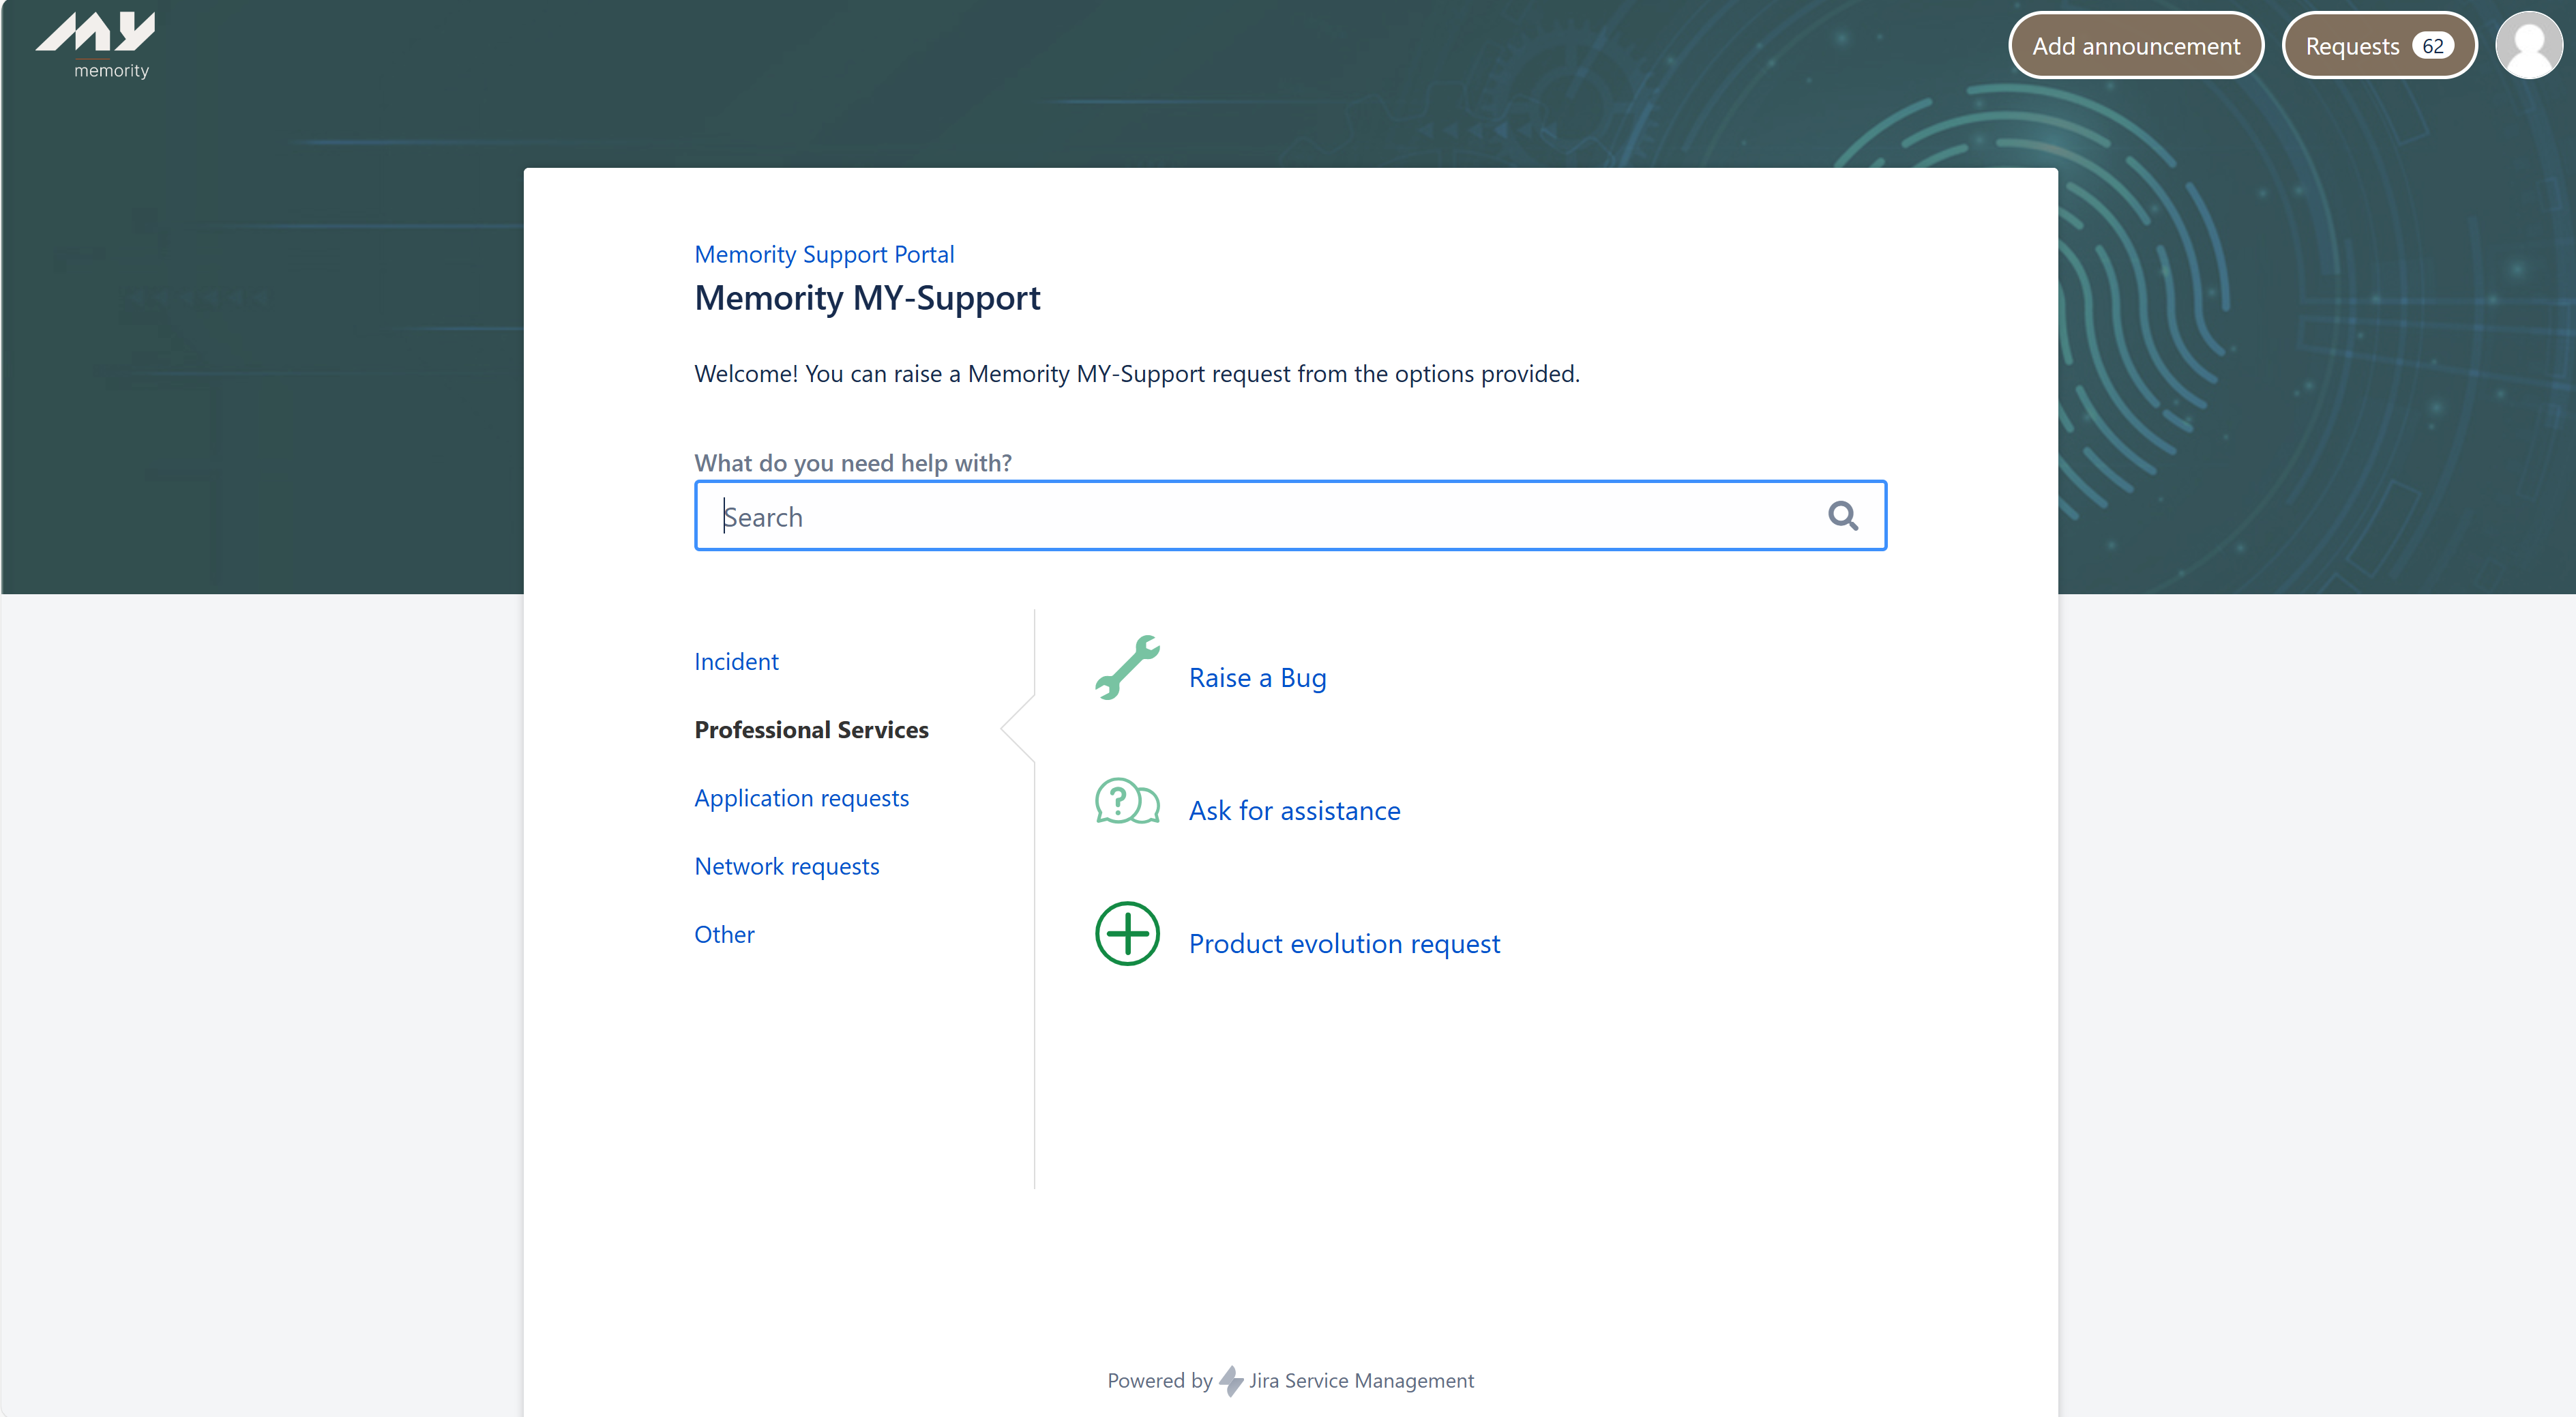Click the Memority logo in header
Viewport: 2576px width, 1417px height.
click(96, 44)
